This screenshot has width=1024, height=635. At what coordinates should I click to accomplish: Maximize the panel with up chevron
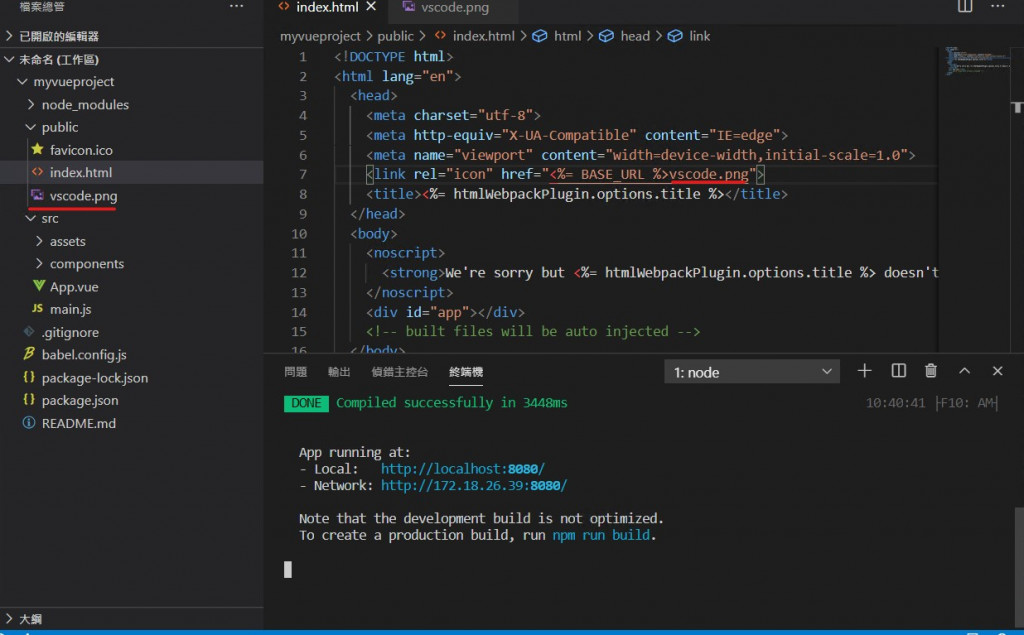coord(964,371)
